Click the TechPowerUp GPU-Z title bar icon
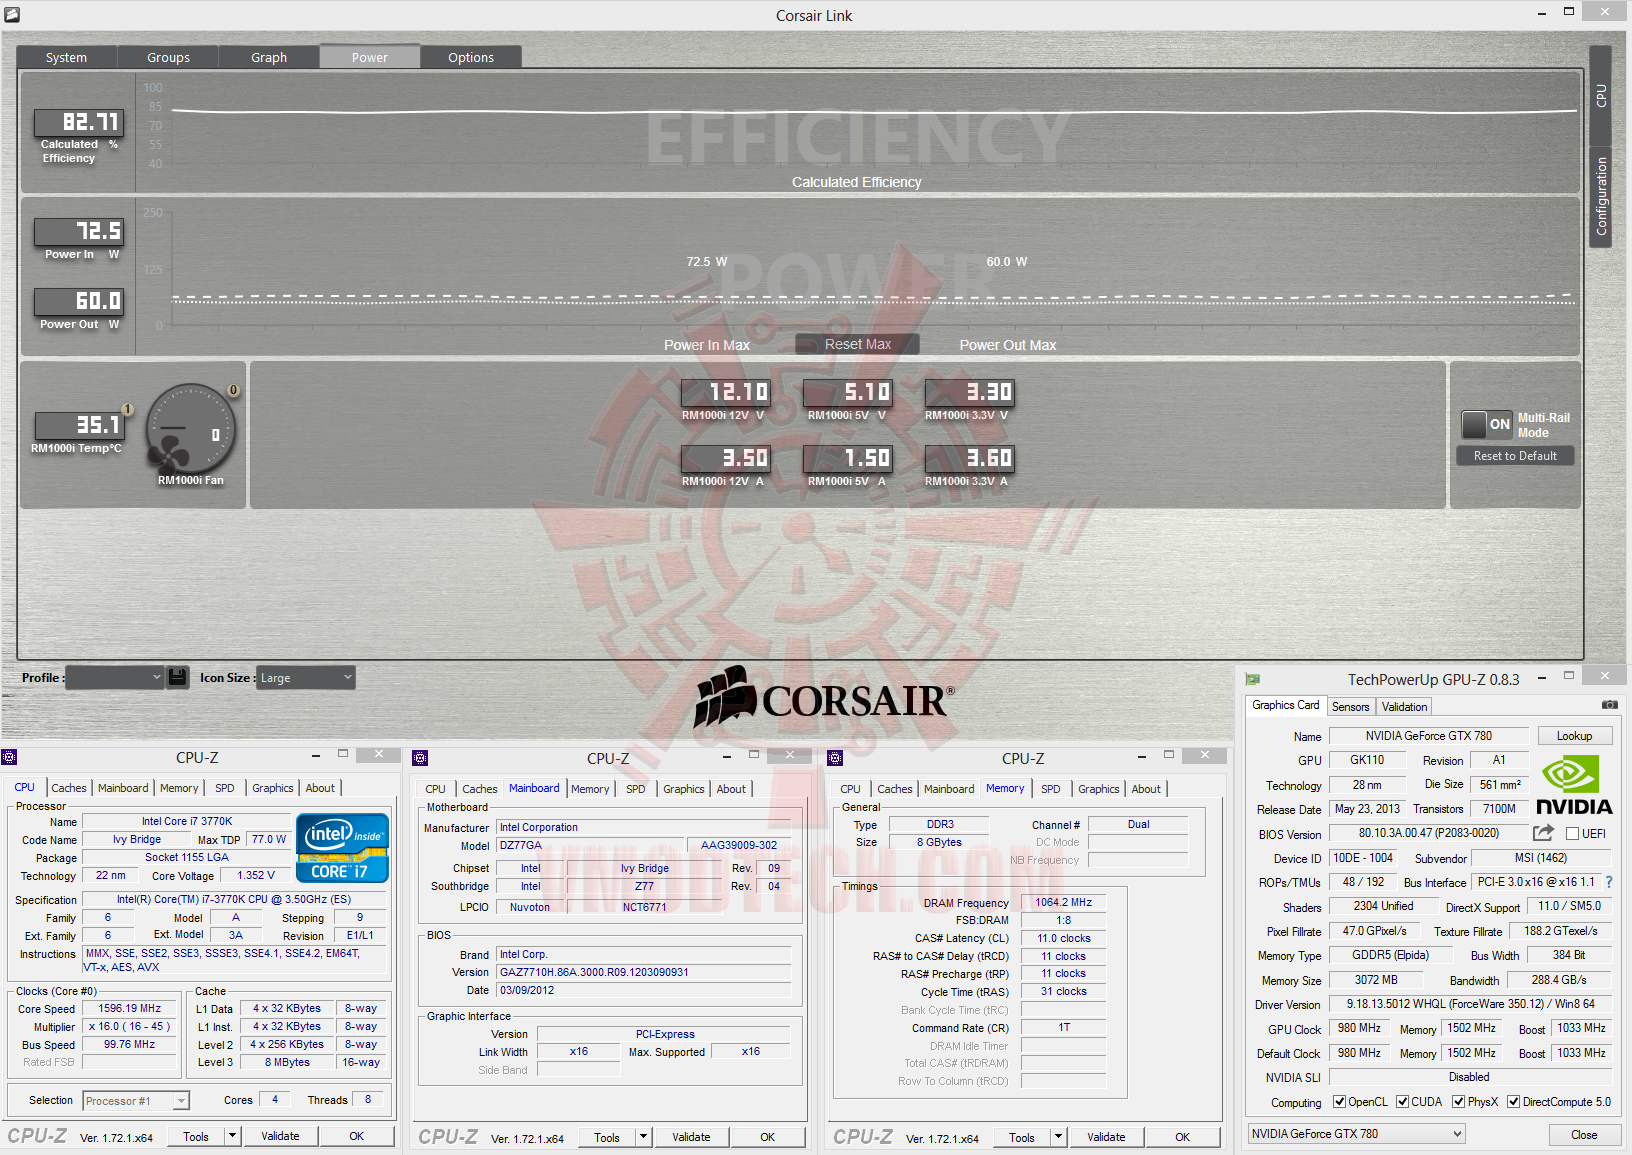 coord(1253,679)
